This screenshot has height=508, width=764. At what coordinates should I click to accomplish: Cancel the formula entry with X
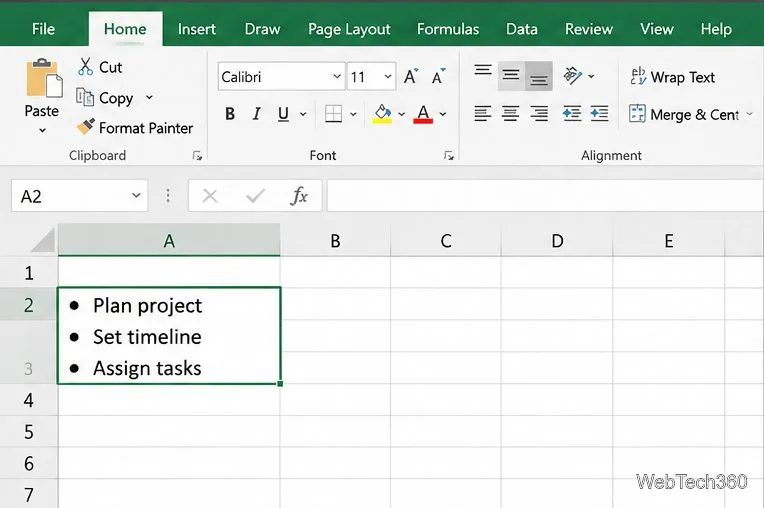tap(210, 196)
